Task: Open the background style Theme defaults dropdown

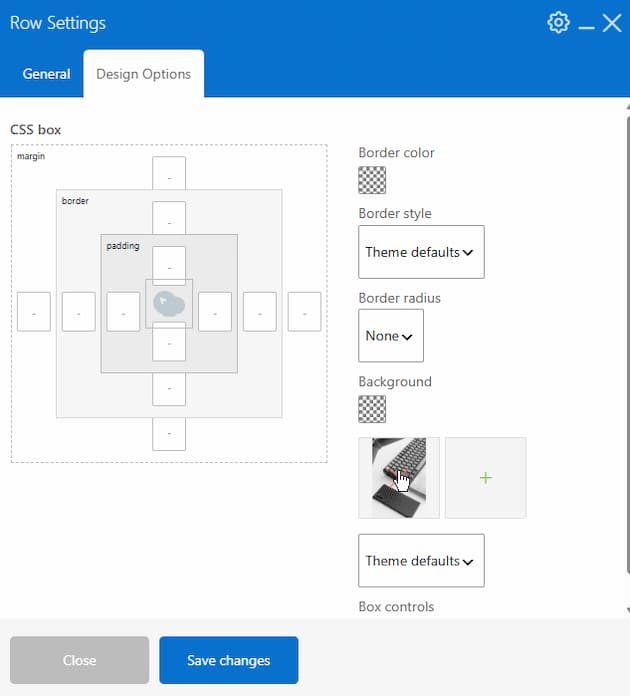Action: click(421, 561)
